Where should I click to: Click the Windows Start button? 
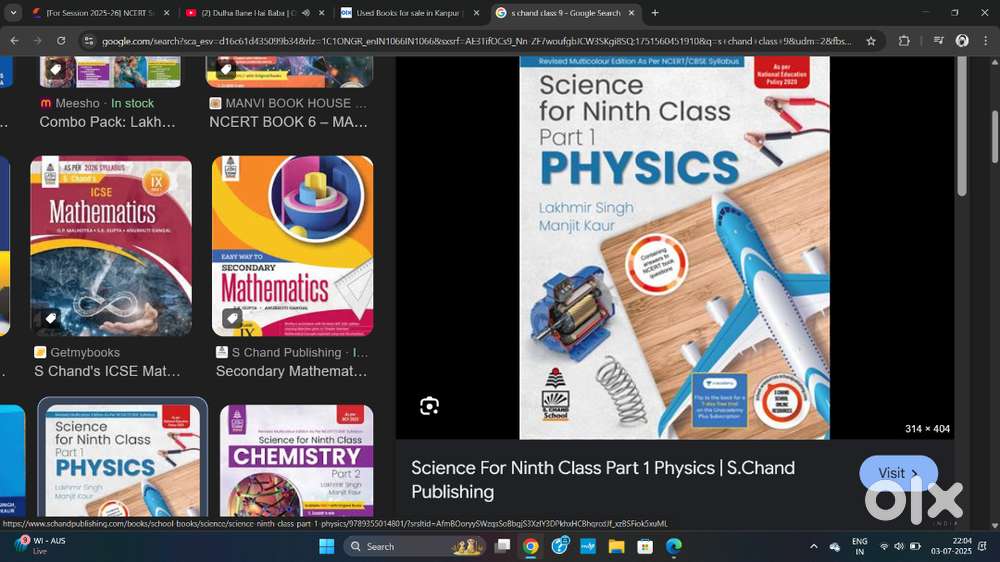tap(327, 547)
